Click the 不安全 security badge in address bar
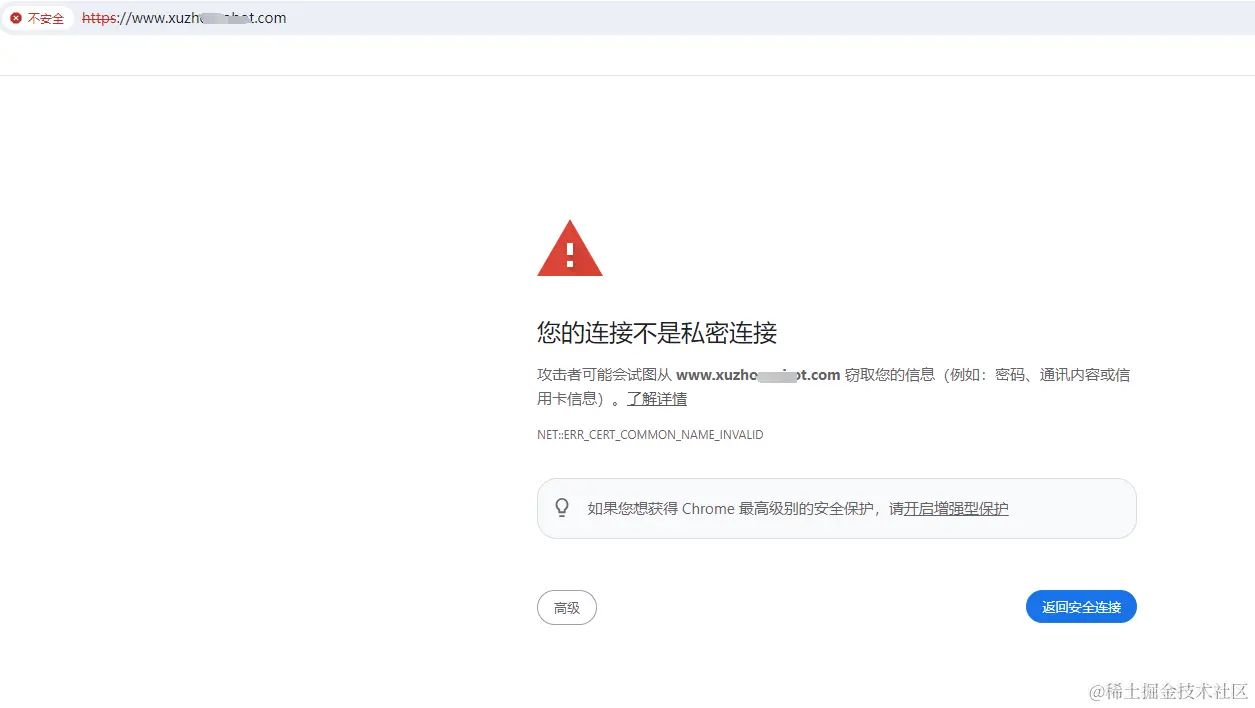Screen dimensions: 1255x708 tap(38, 18)
